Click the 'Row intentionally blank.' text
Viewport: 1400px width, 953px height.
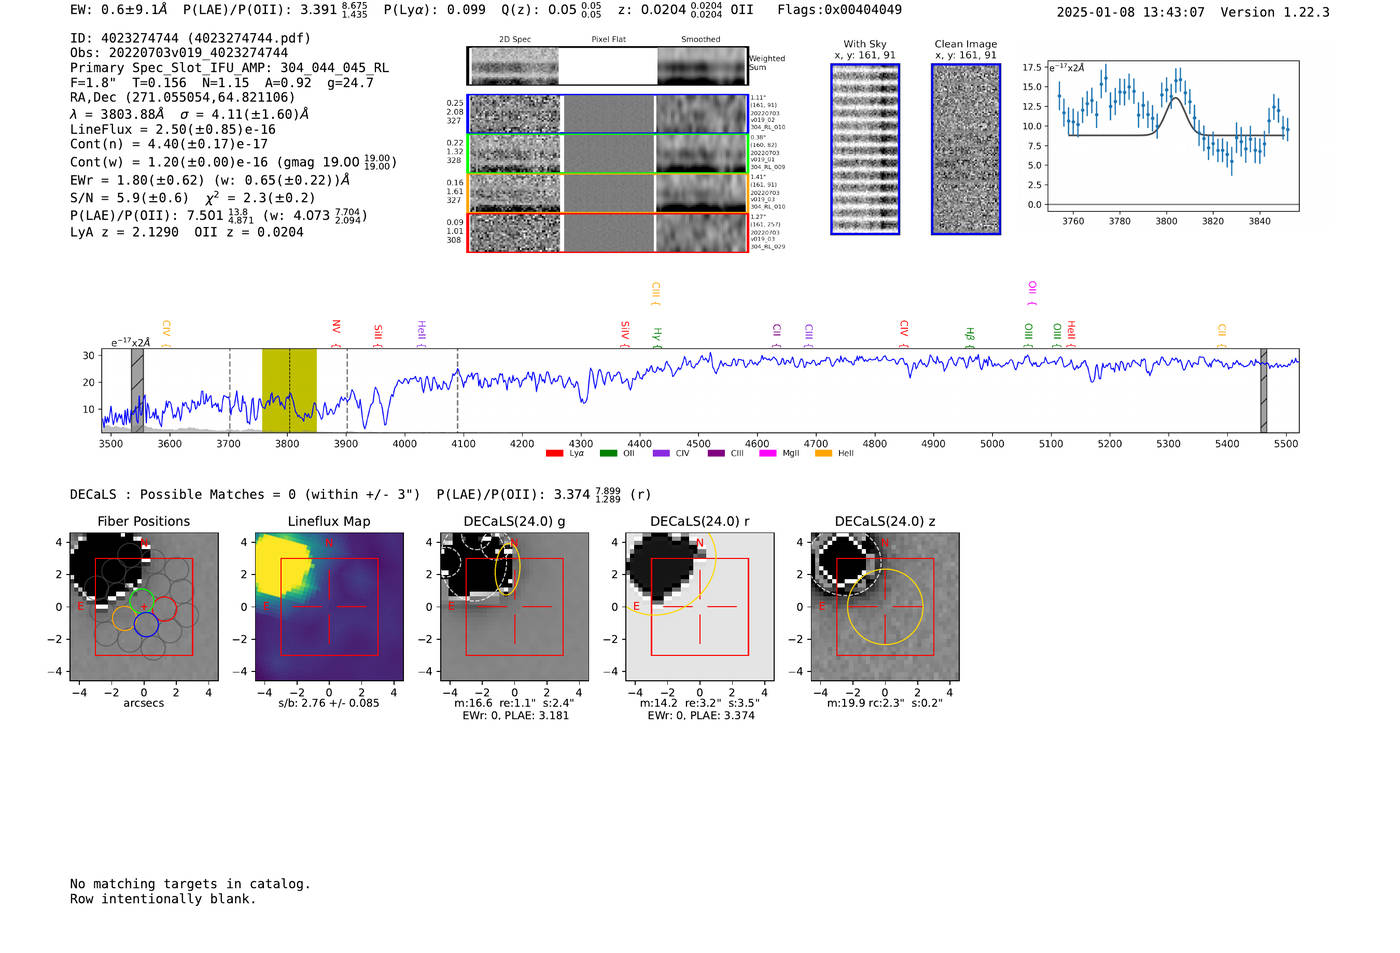coord(163,899)
